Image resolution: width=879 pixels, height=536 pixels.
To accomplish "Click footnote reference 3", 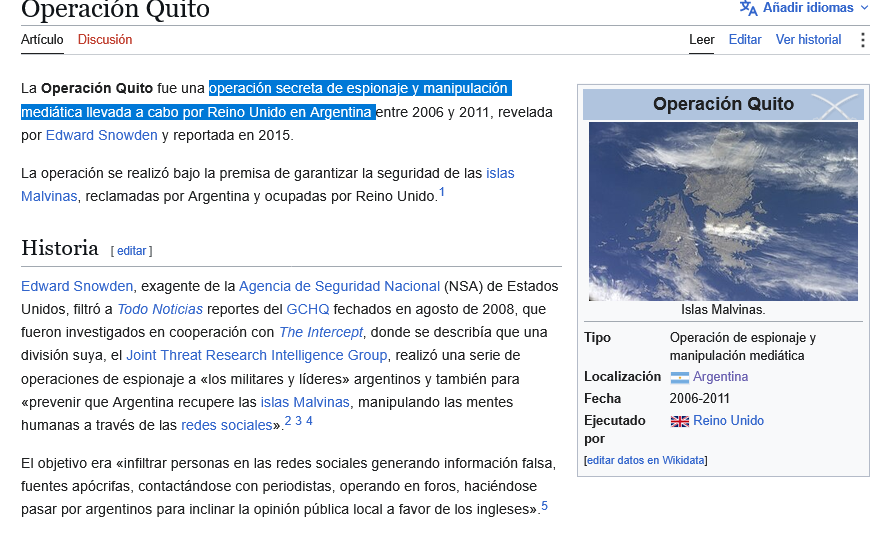I will coord(298,421).
